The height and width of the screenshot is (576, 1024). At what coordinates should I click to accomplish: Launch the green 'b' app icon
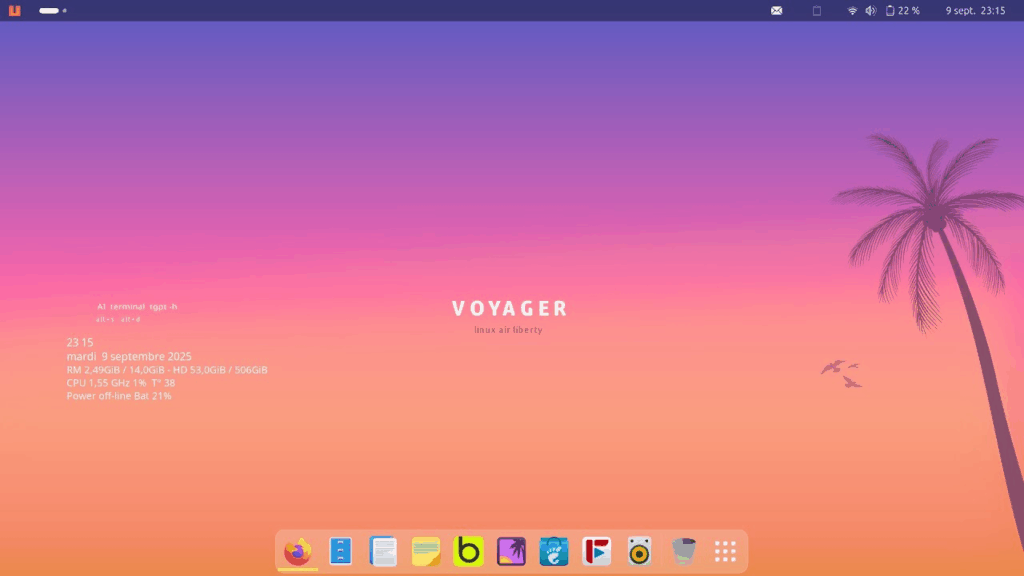[468, 551]
